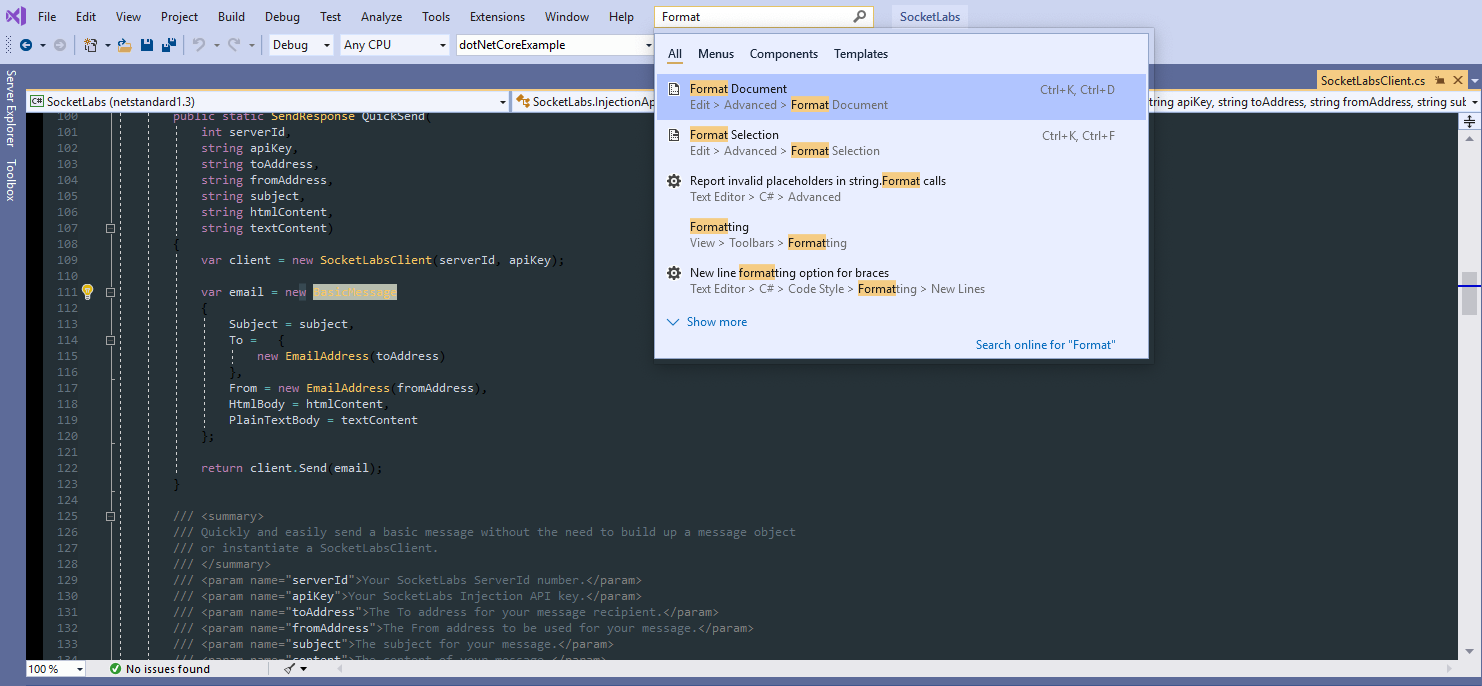Click the gear icon beside New line formatting option

(674, 273)
